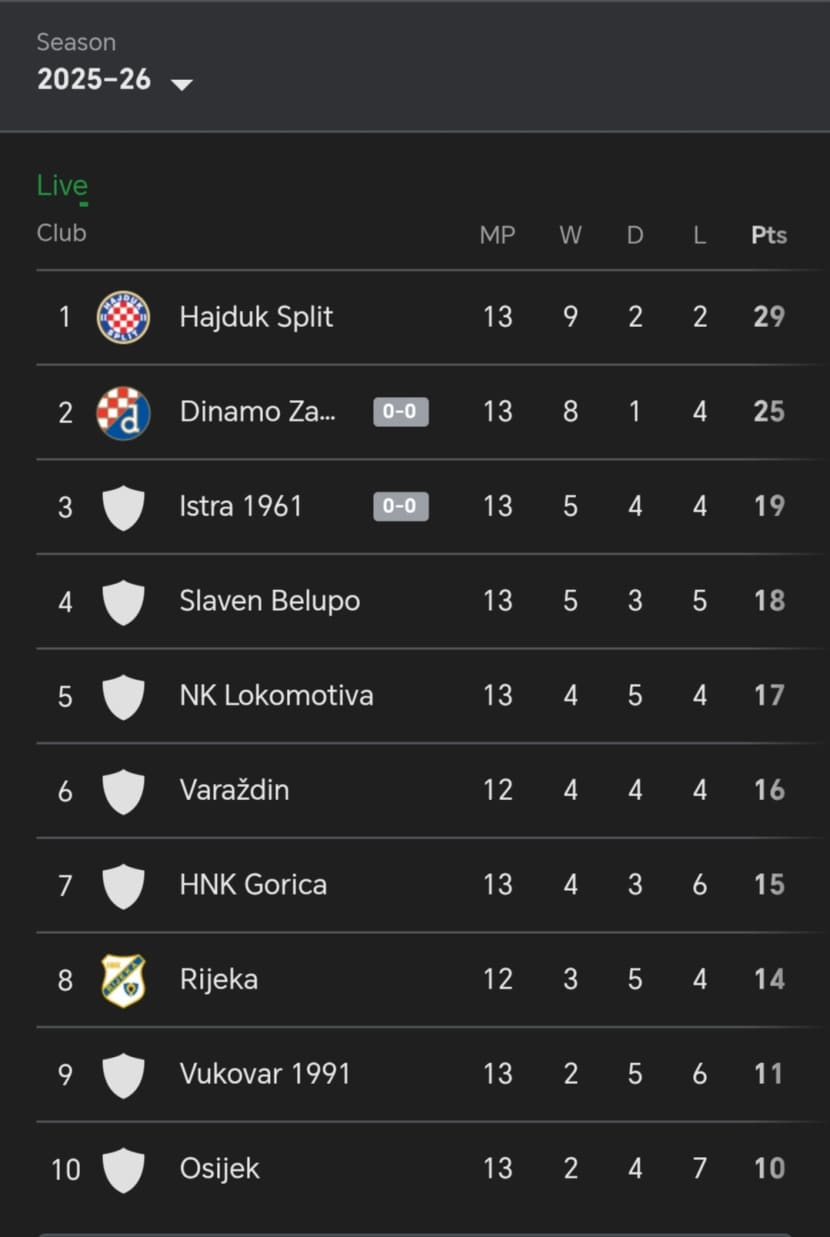Click the Club column header

62,233
